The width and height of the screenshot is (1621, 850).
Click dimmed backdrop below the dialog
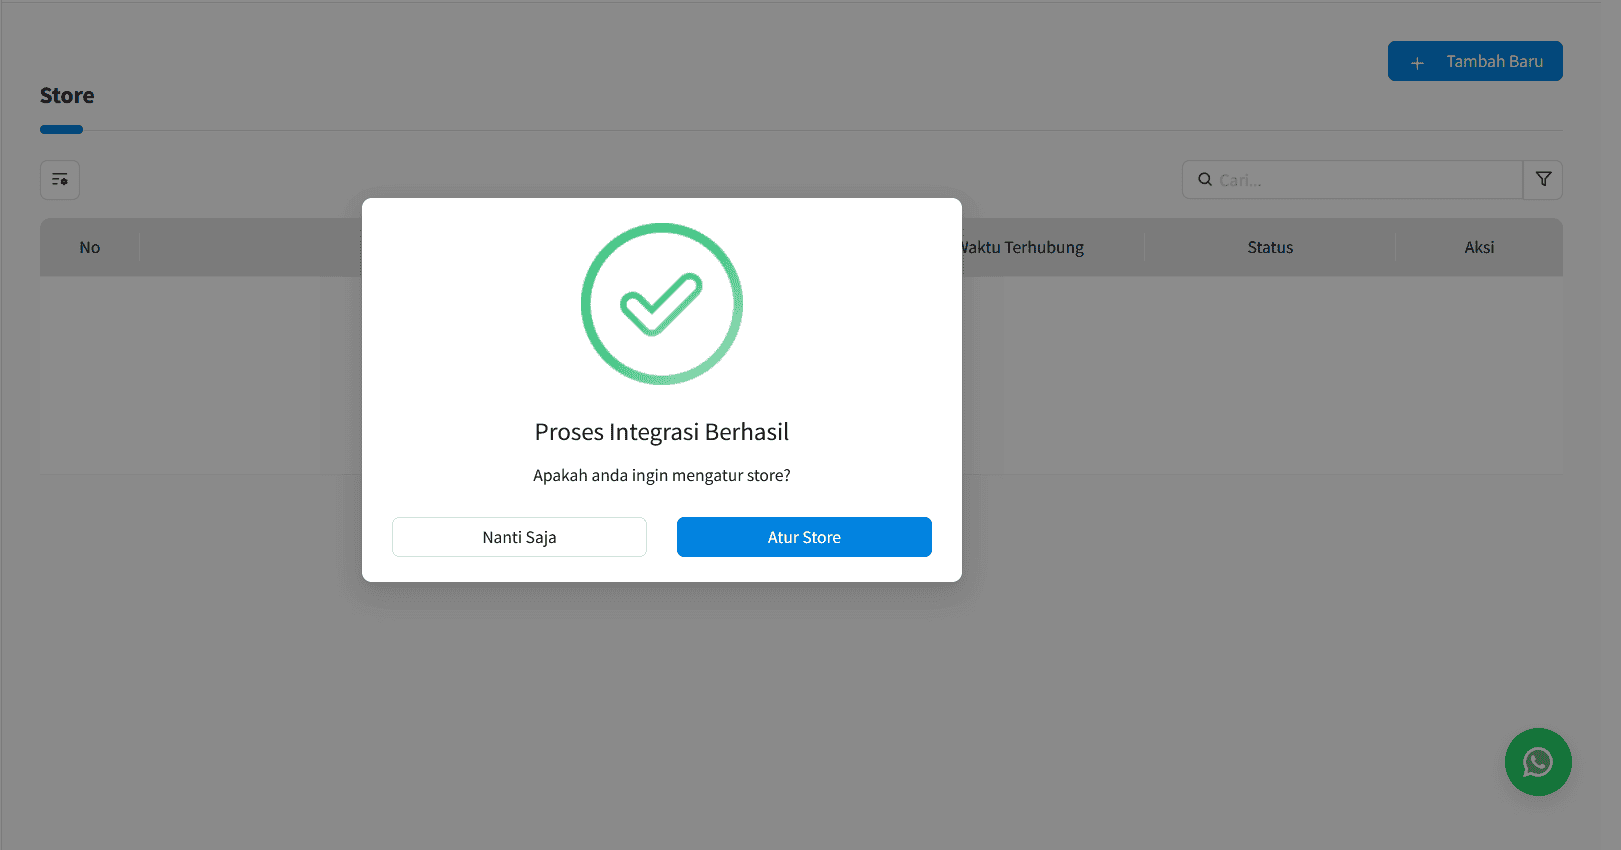point(661,700)
